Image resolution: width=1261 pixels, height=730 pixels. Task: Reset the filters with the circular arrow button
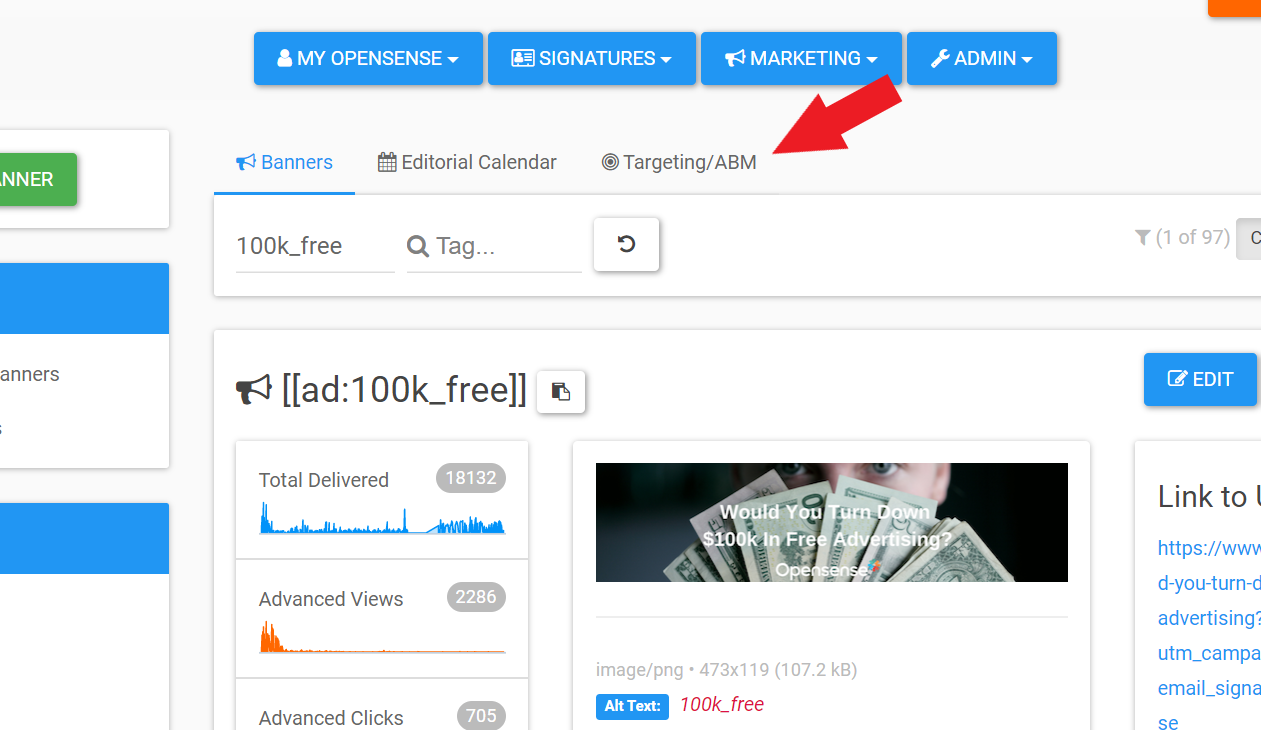tap(626, 244)
